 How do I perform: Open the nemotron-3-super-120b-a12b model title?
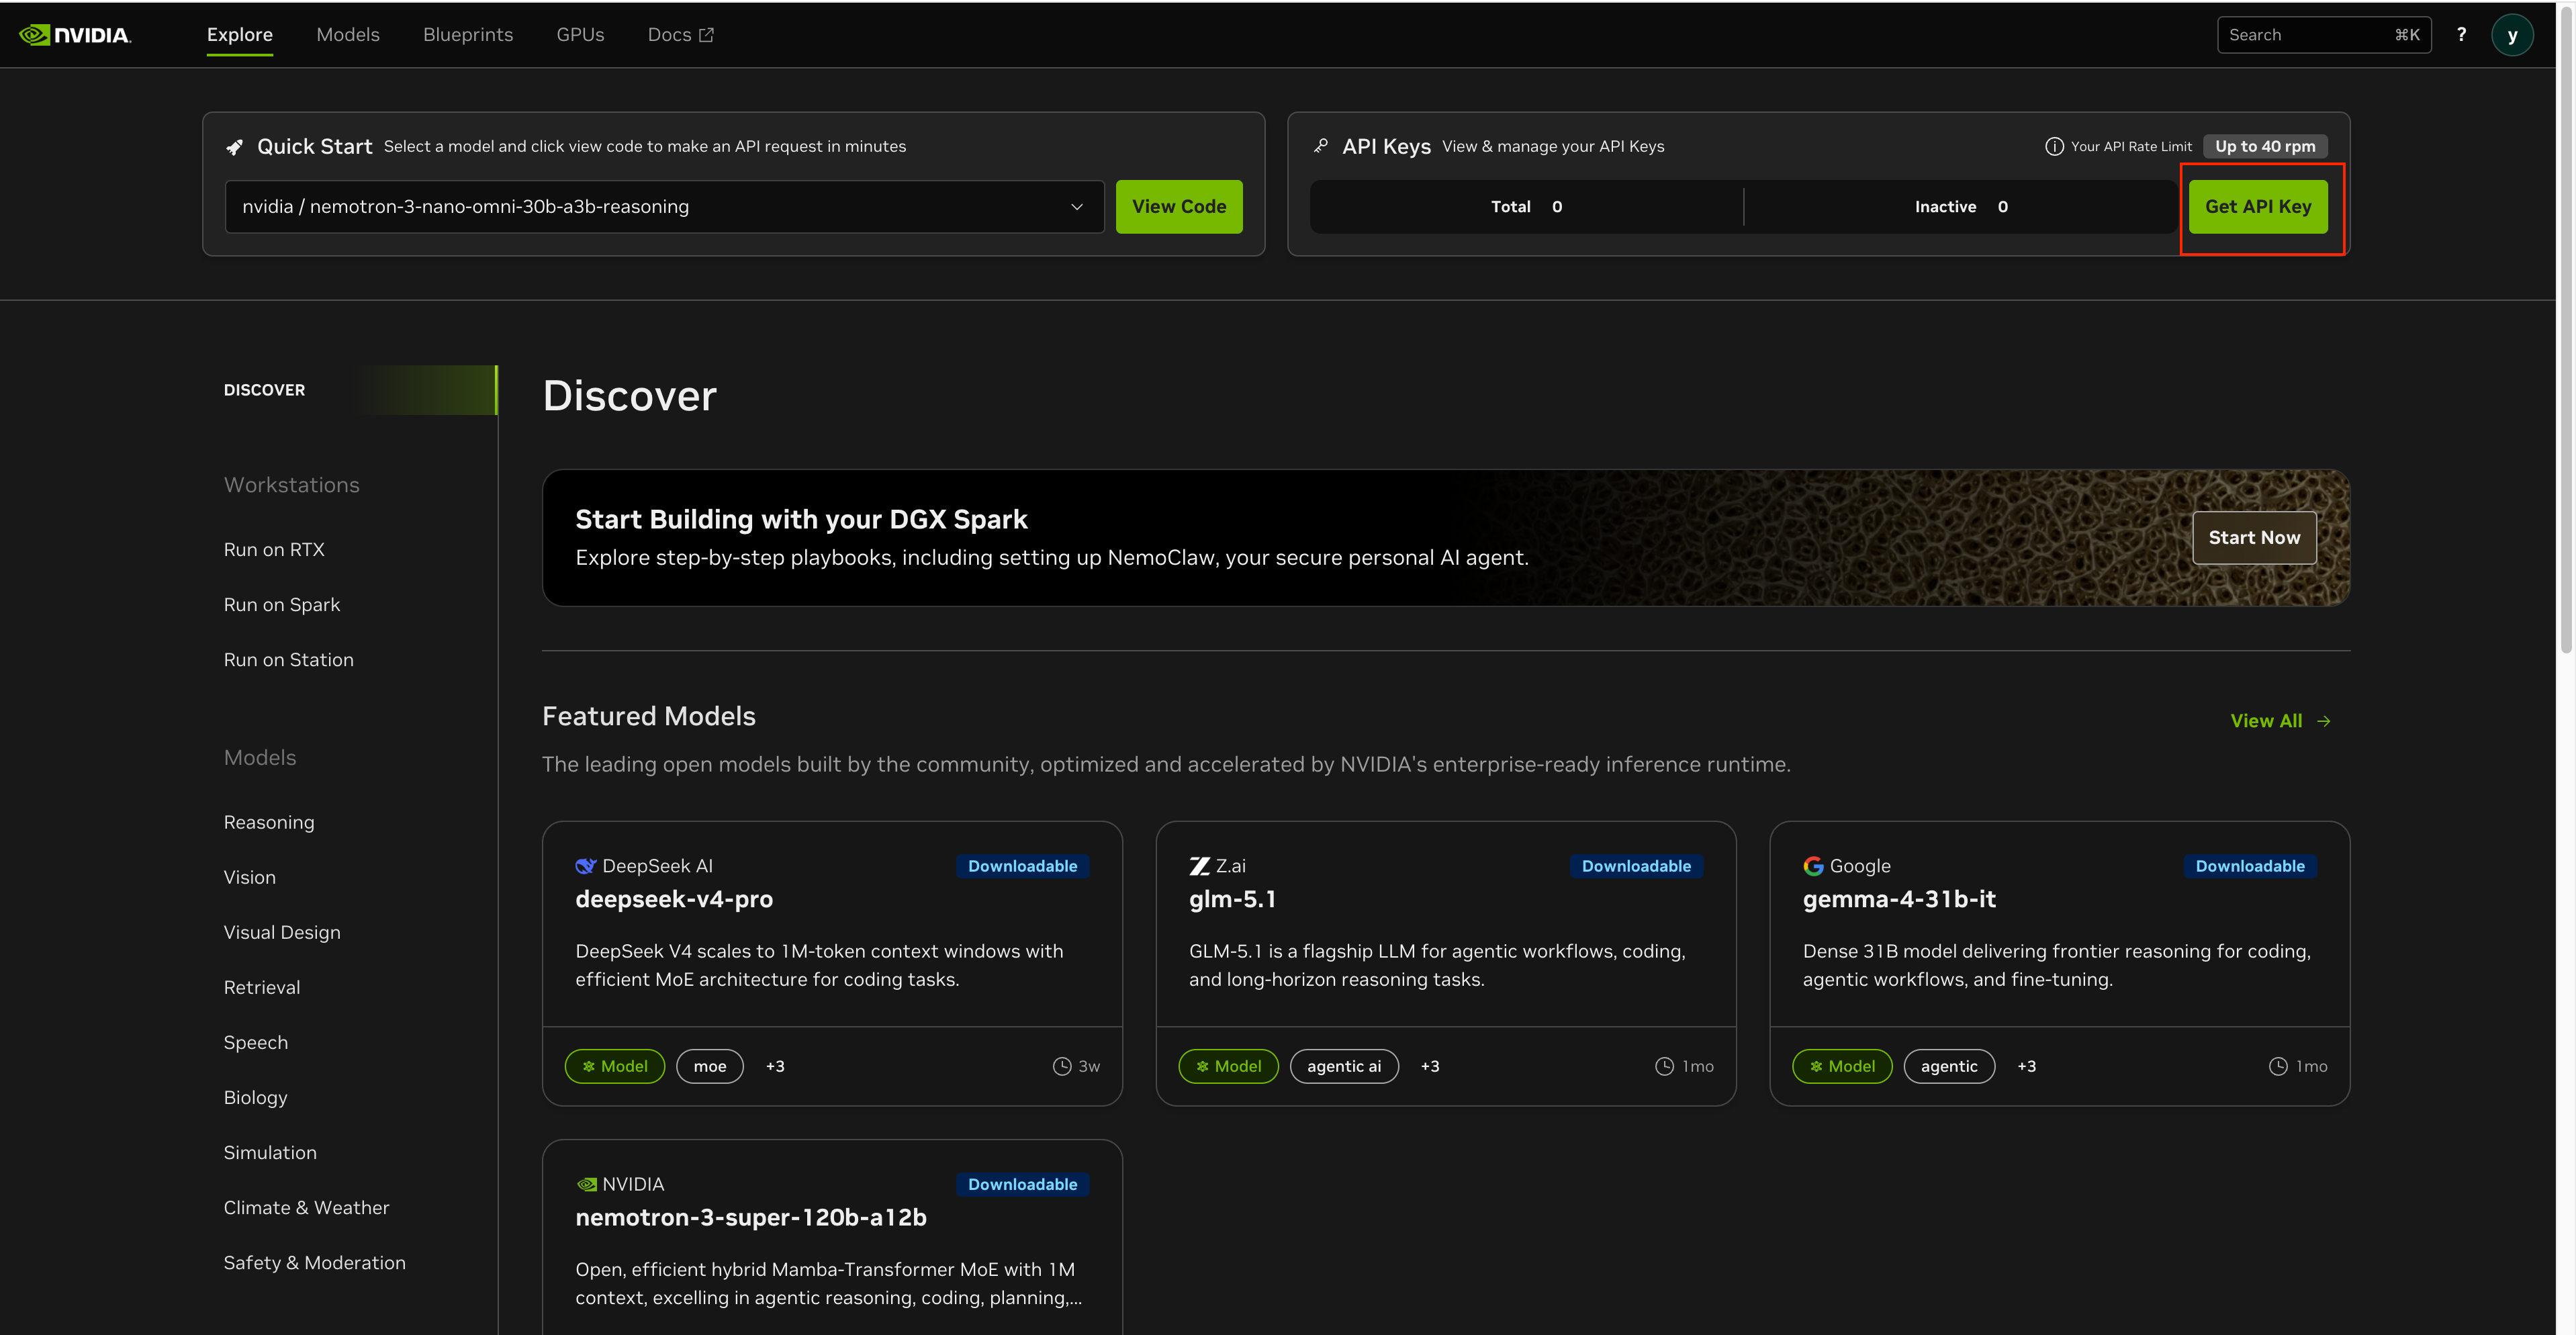pyautogui.click(x=751, y=1218)
